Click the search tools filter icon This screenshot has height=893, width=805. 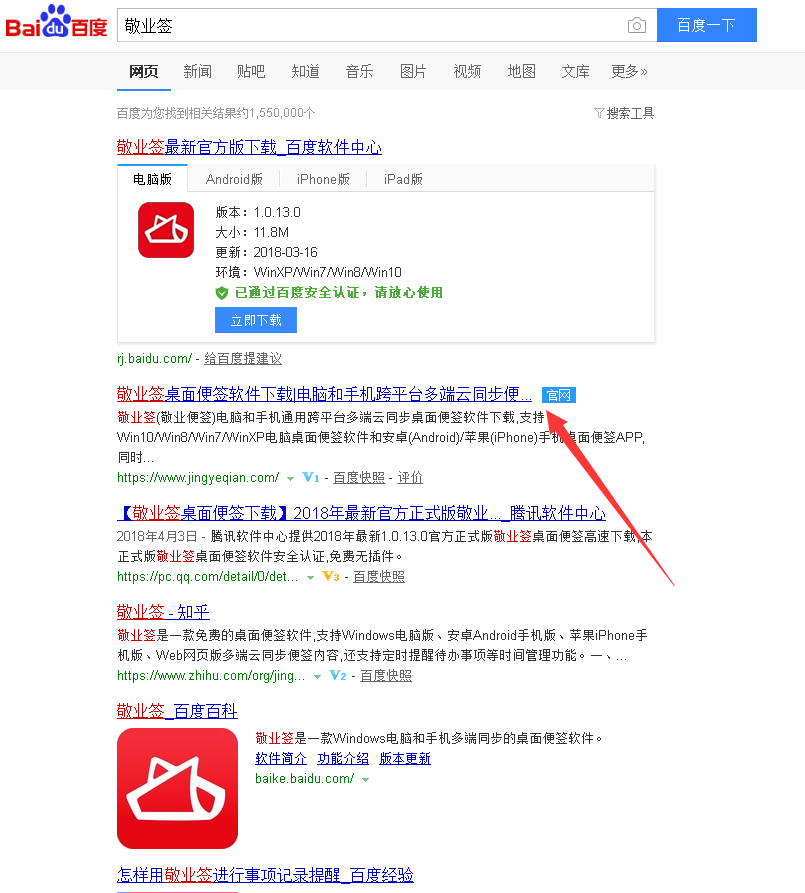(599, 113)
